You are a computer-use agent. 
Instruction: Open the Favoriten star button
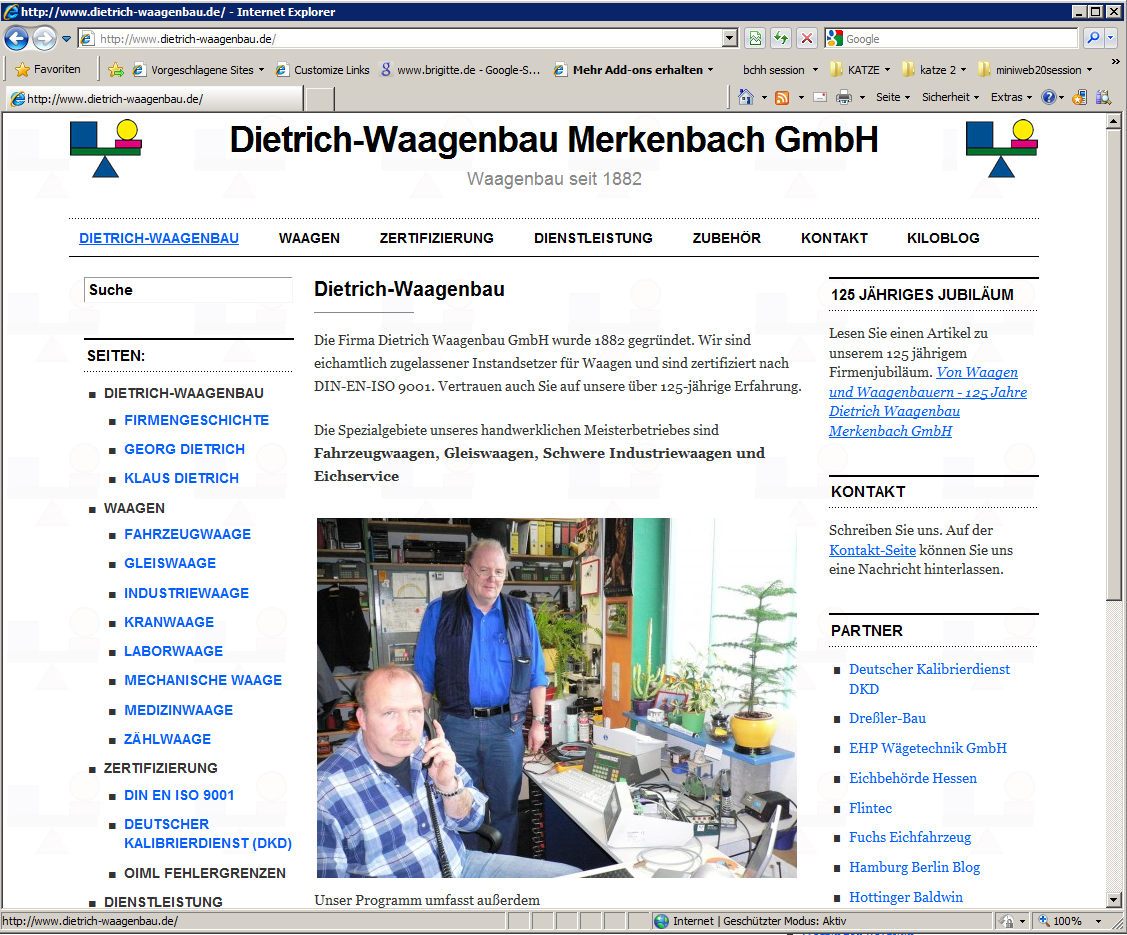point(47,69)
